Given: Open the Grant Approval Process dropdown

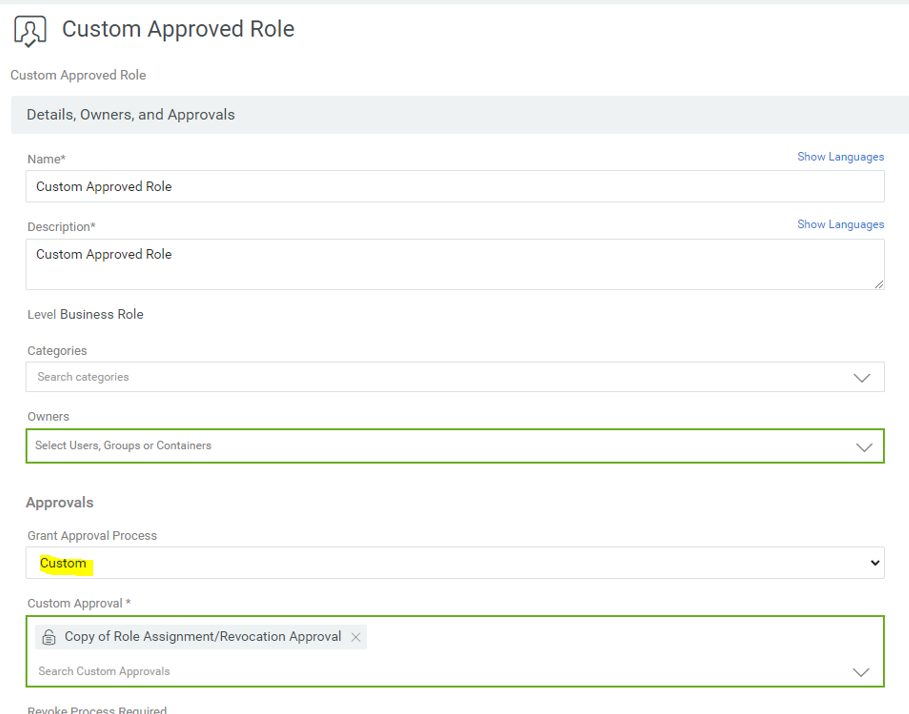Looking at the screenshot, I should click(x=454, y=563).
